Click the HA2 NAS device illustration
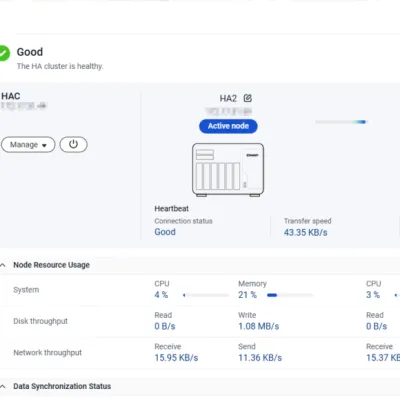 click(x=228, y=170)
